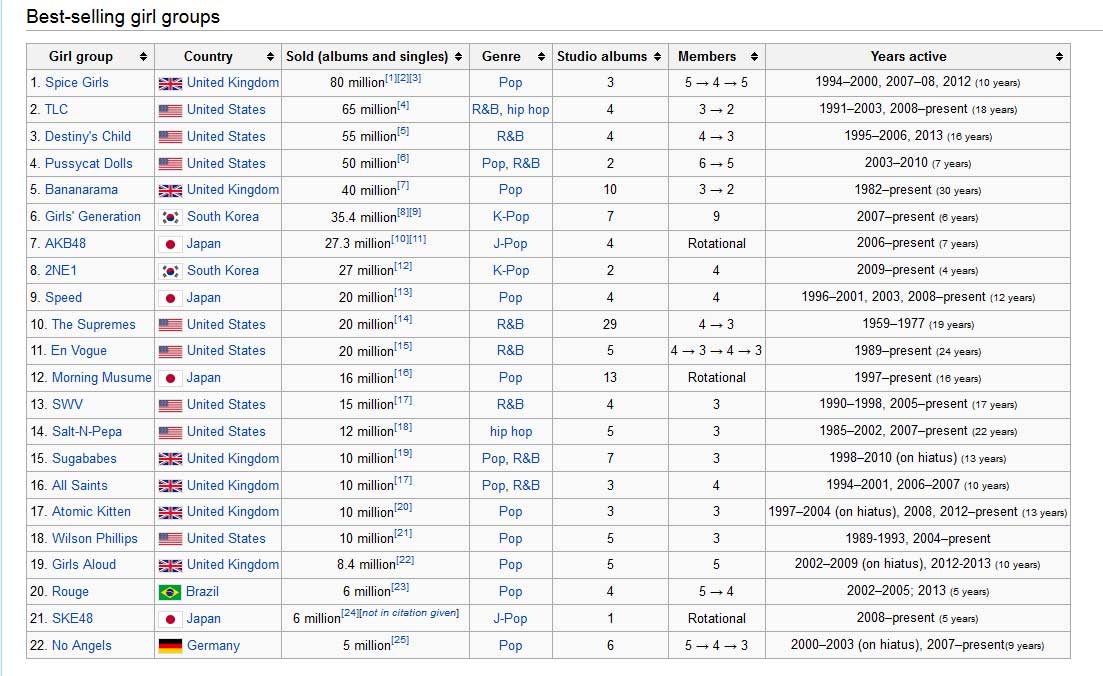Click the Japan flag in Morning Musume row
This screenshot has height=676, width=1103.
pyautogui.click(x=170, y=378)
